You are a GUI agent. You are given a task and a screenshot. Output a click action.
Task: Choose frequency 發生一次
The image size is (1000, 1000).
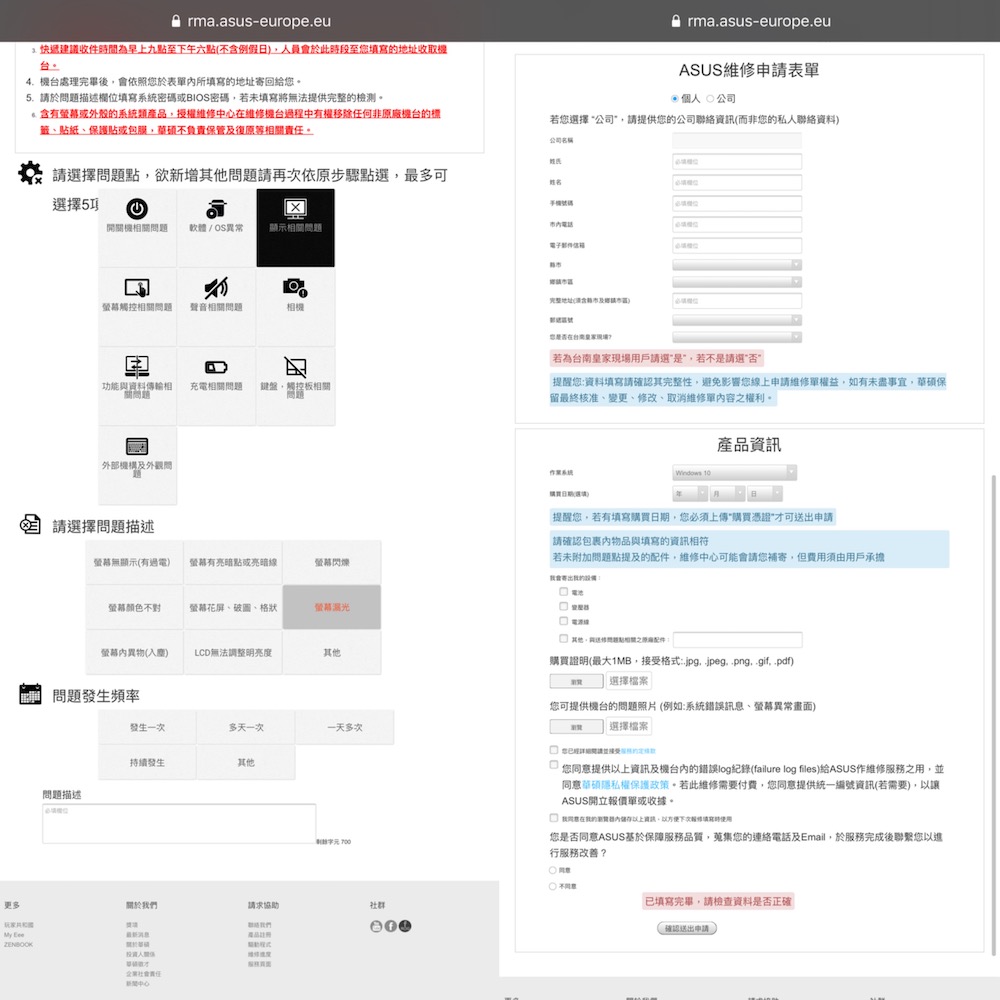click(x=147, y=727)
